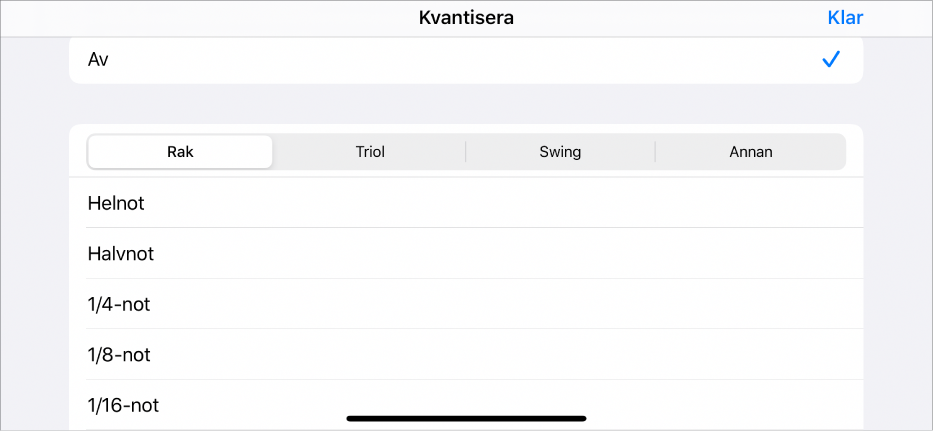Screen dimensions: 934x431
Task: Click the blue checkmark beside Av
Action: (x=830, y=60)
